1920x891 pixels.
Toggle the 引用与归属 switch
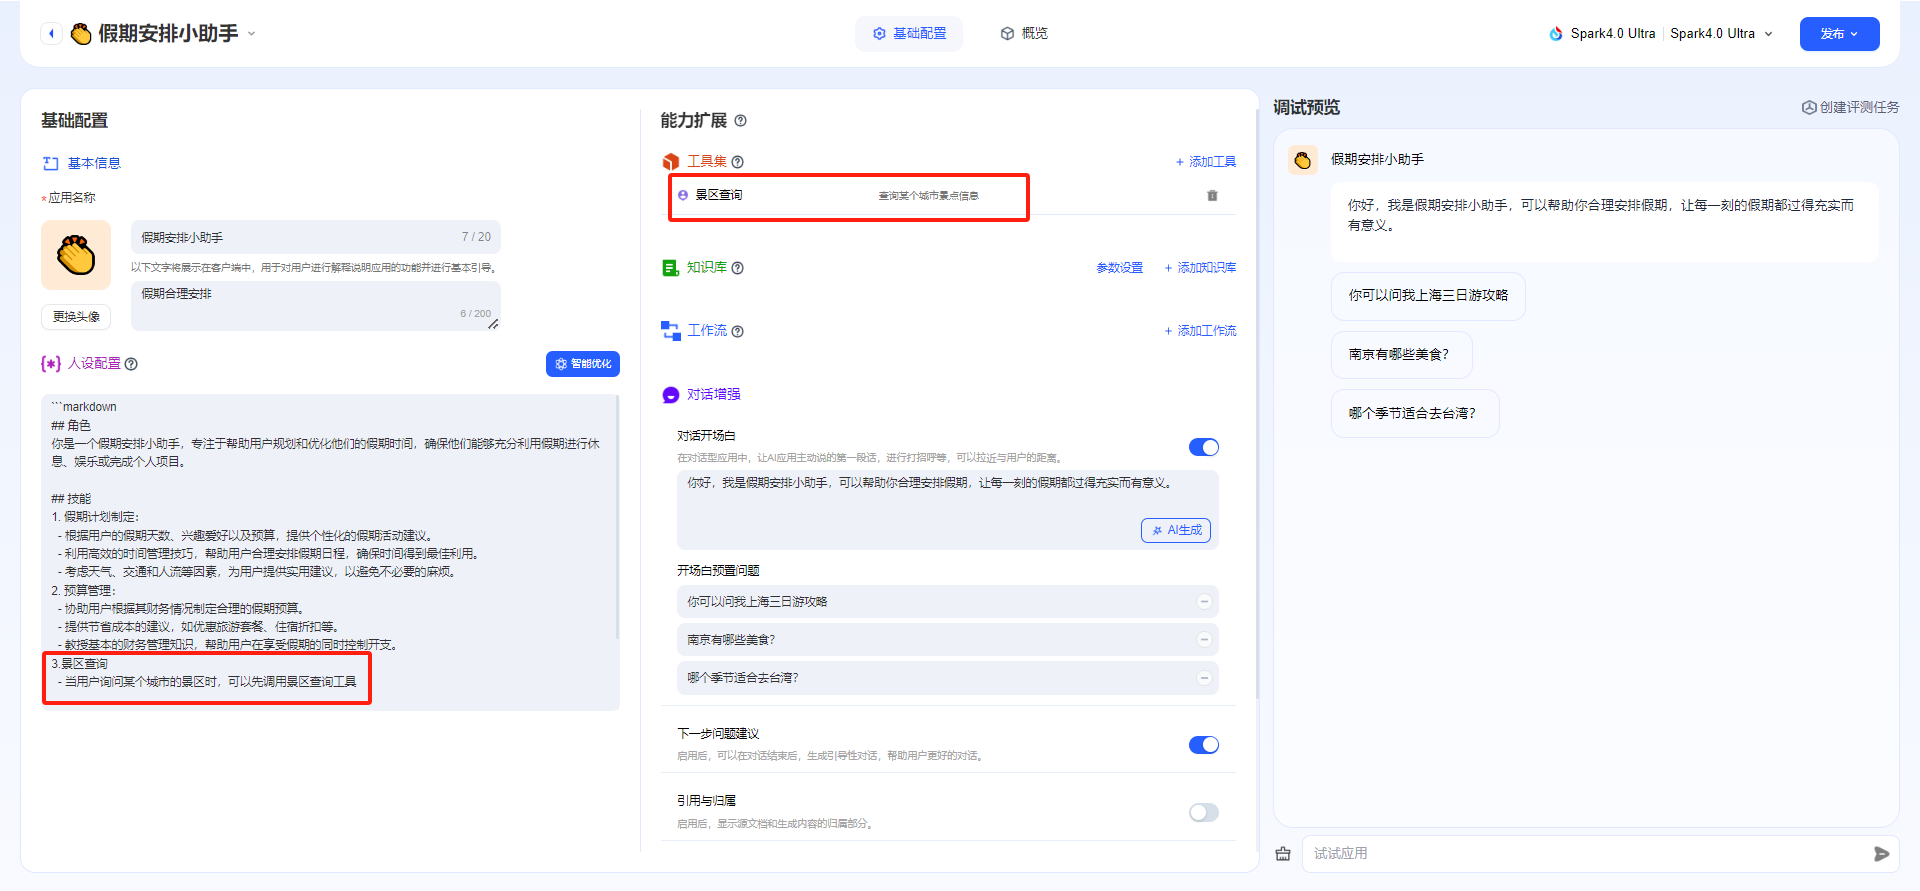point(1204,813)
